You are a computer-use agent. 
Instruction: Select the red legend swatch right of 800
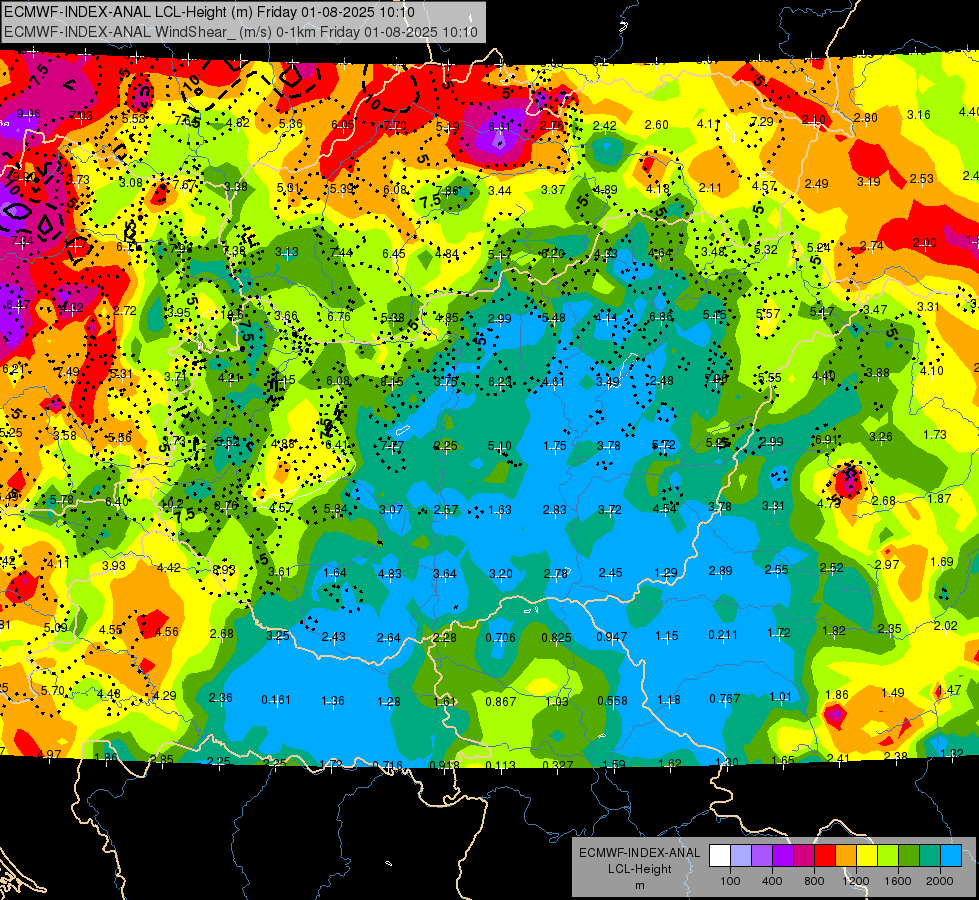click(x=825, y=855)
